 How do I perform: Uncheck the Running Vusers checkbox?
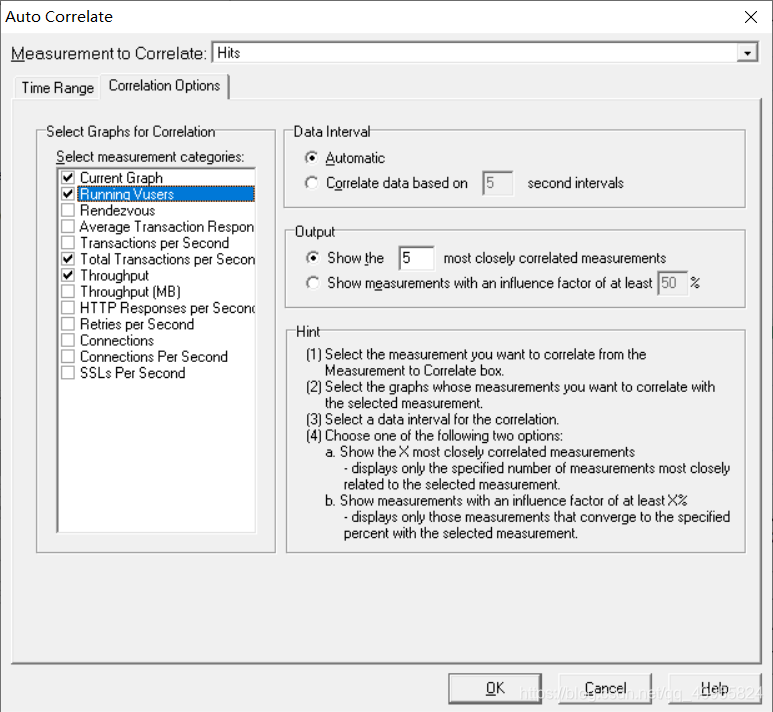[x=68, y=194]
